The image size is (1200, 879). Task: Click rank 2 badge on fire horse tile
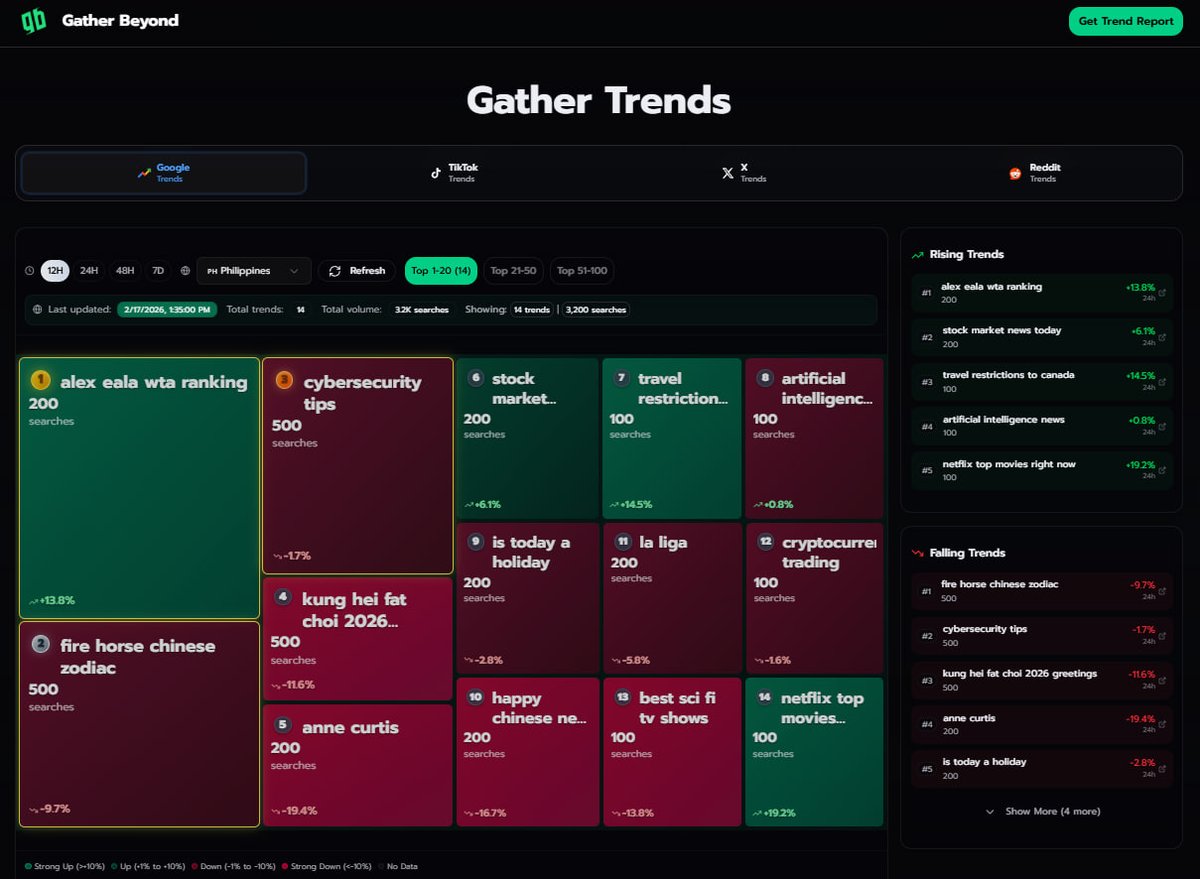tap(40, 644)
